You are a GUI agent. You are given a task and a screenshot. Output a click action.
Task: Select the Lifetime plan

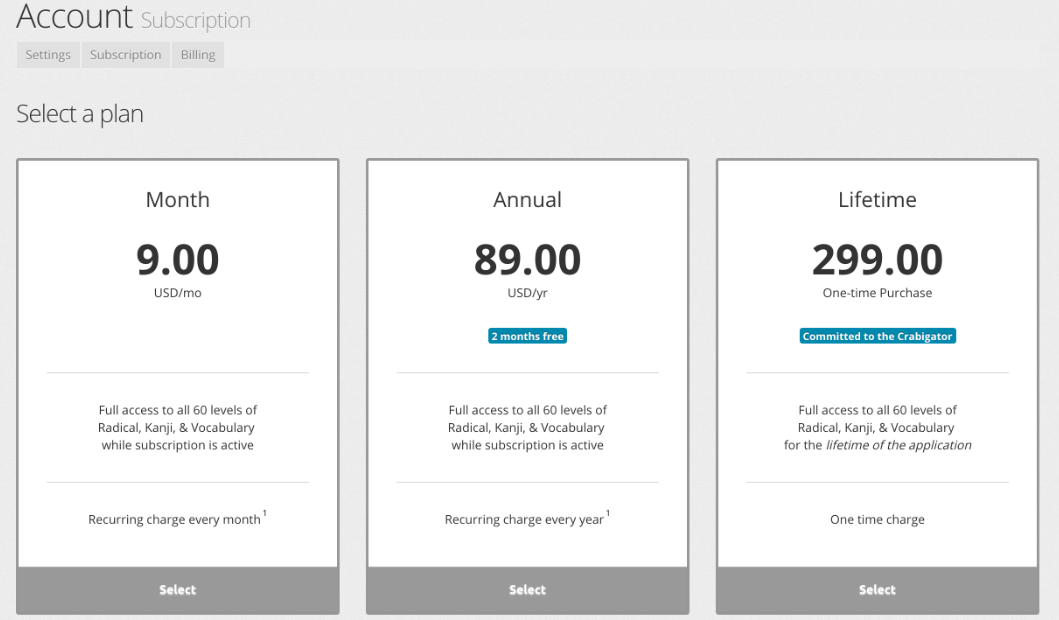[877, 590]
